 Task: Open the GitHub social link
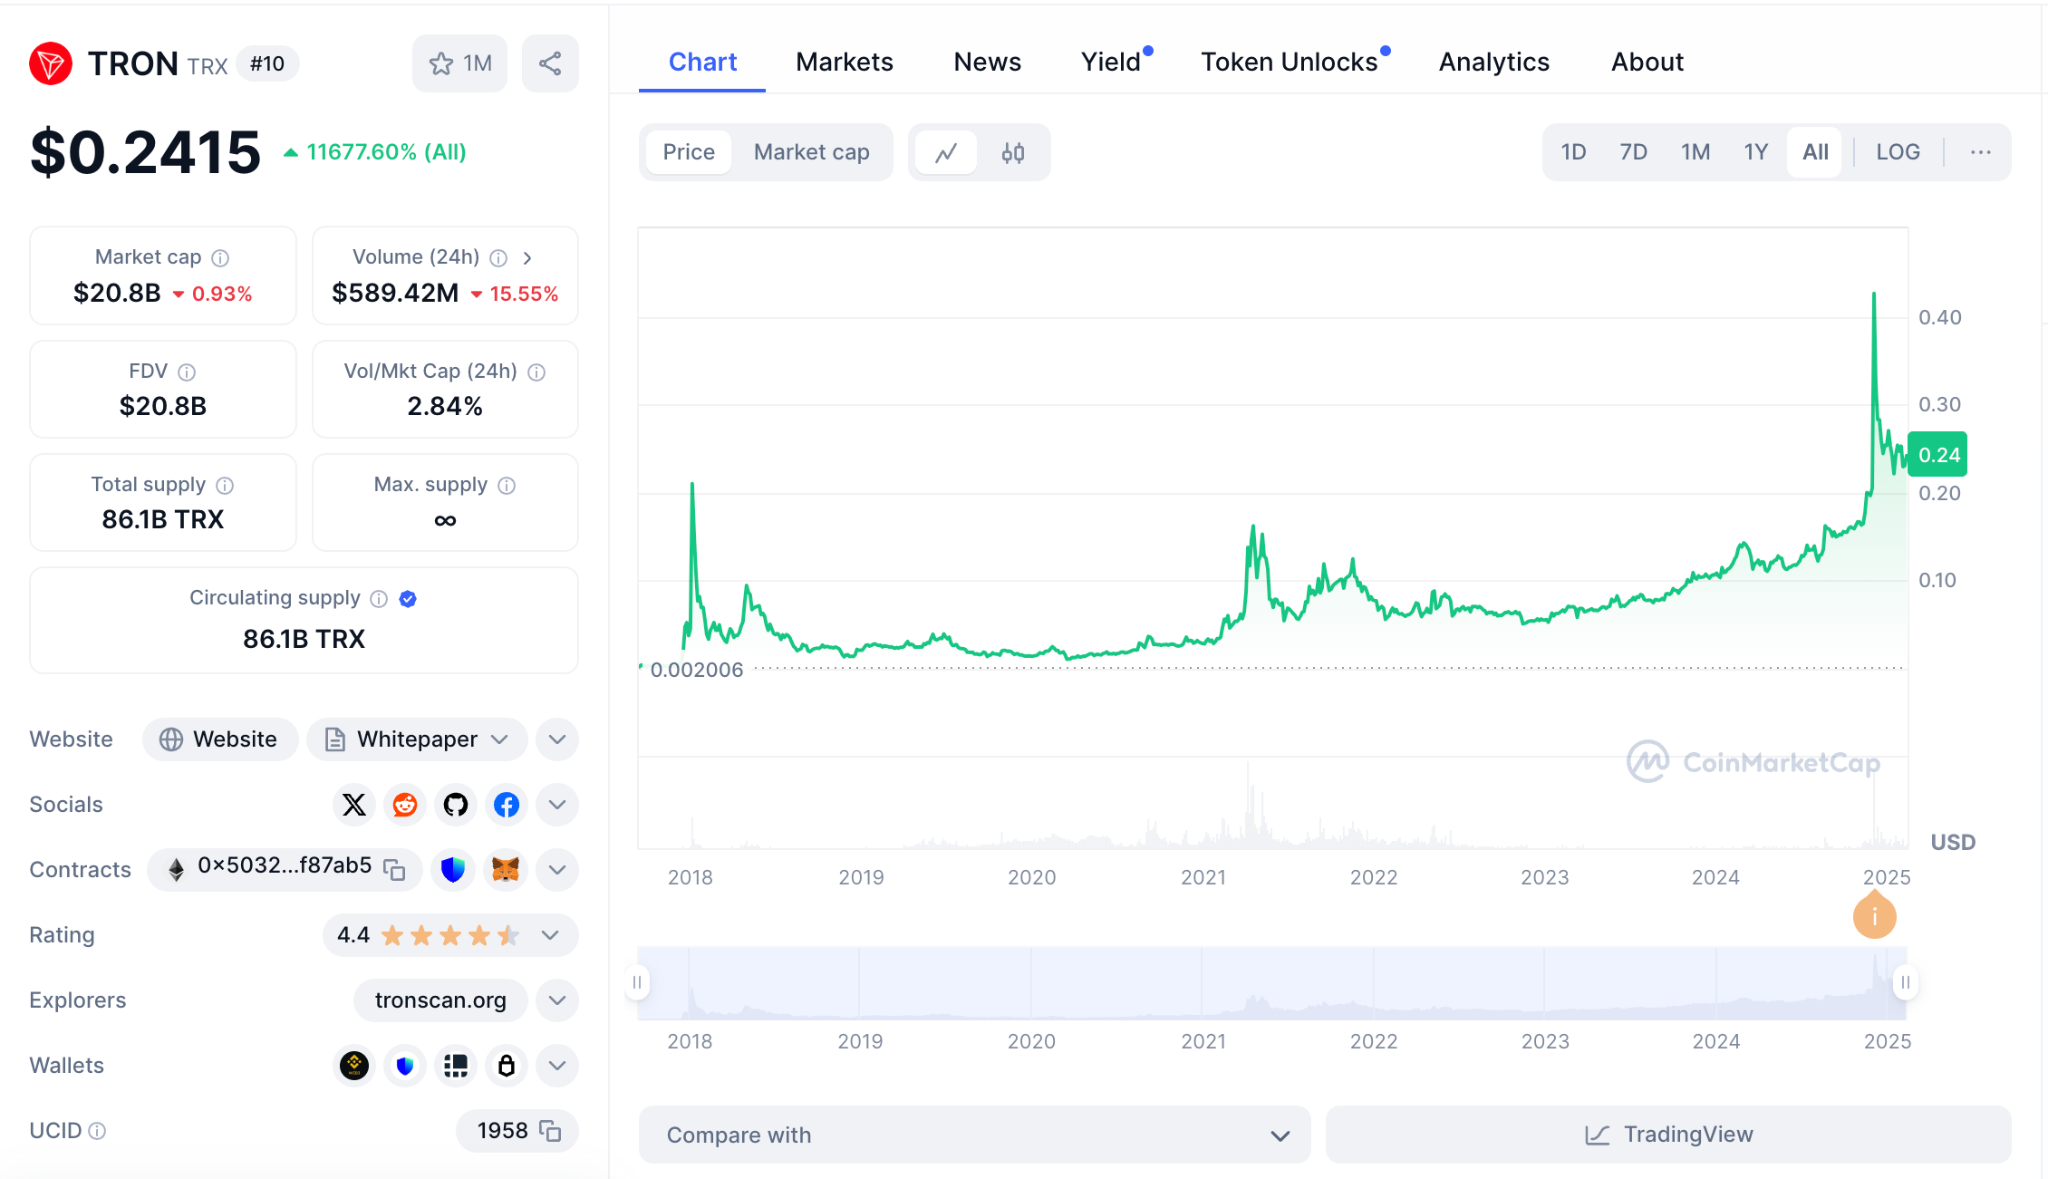[456, 805]
